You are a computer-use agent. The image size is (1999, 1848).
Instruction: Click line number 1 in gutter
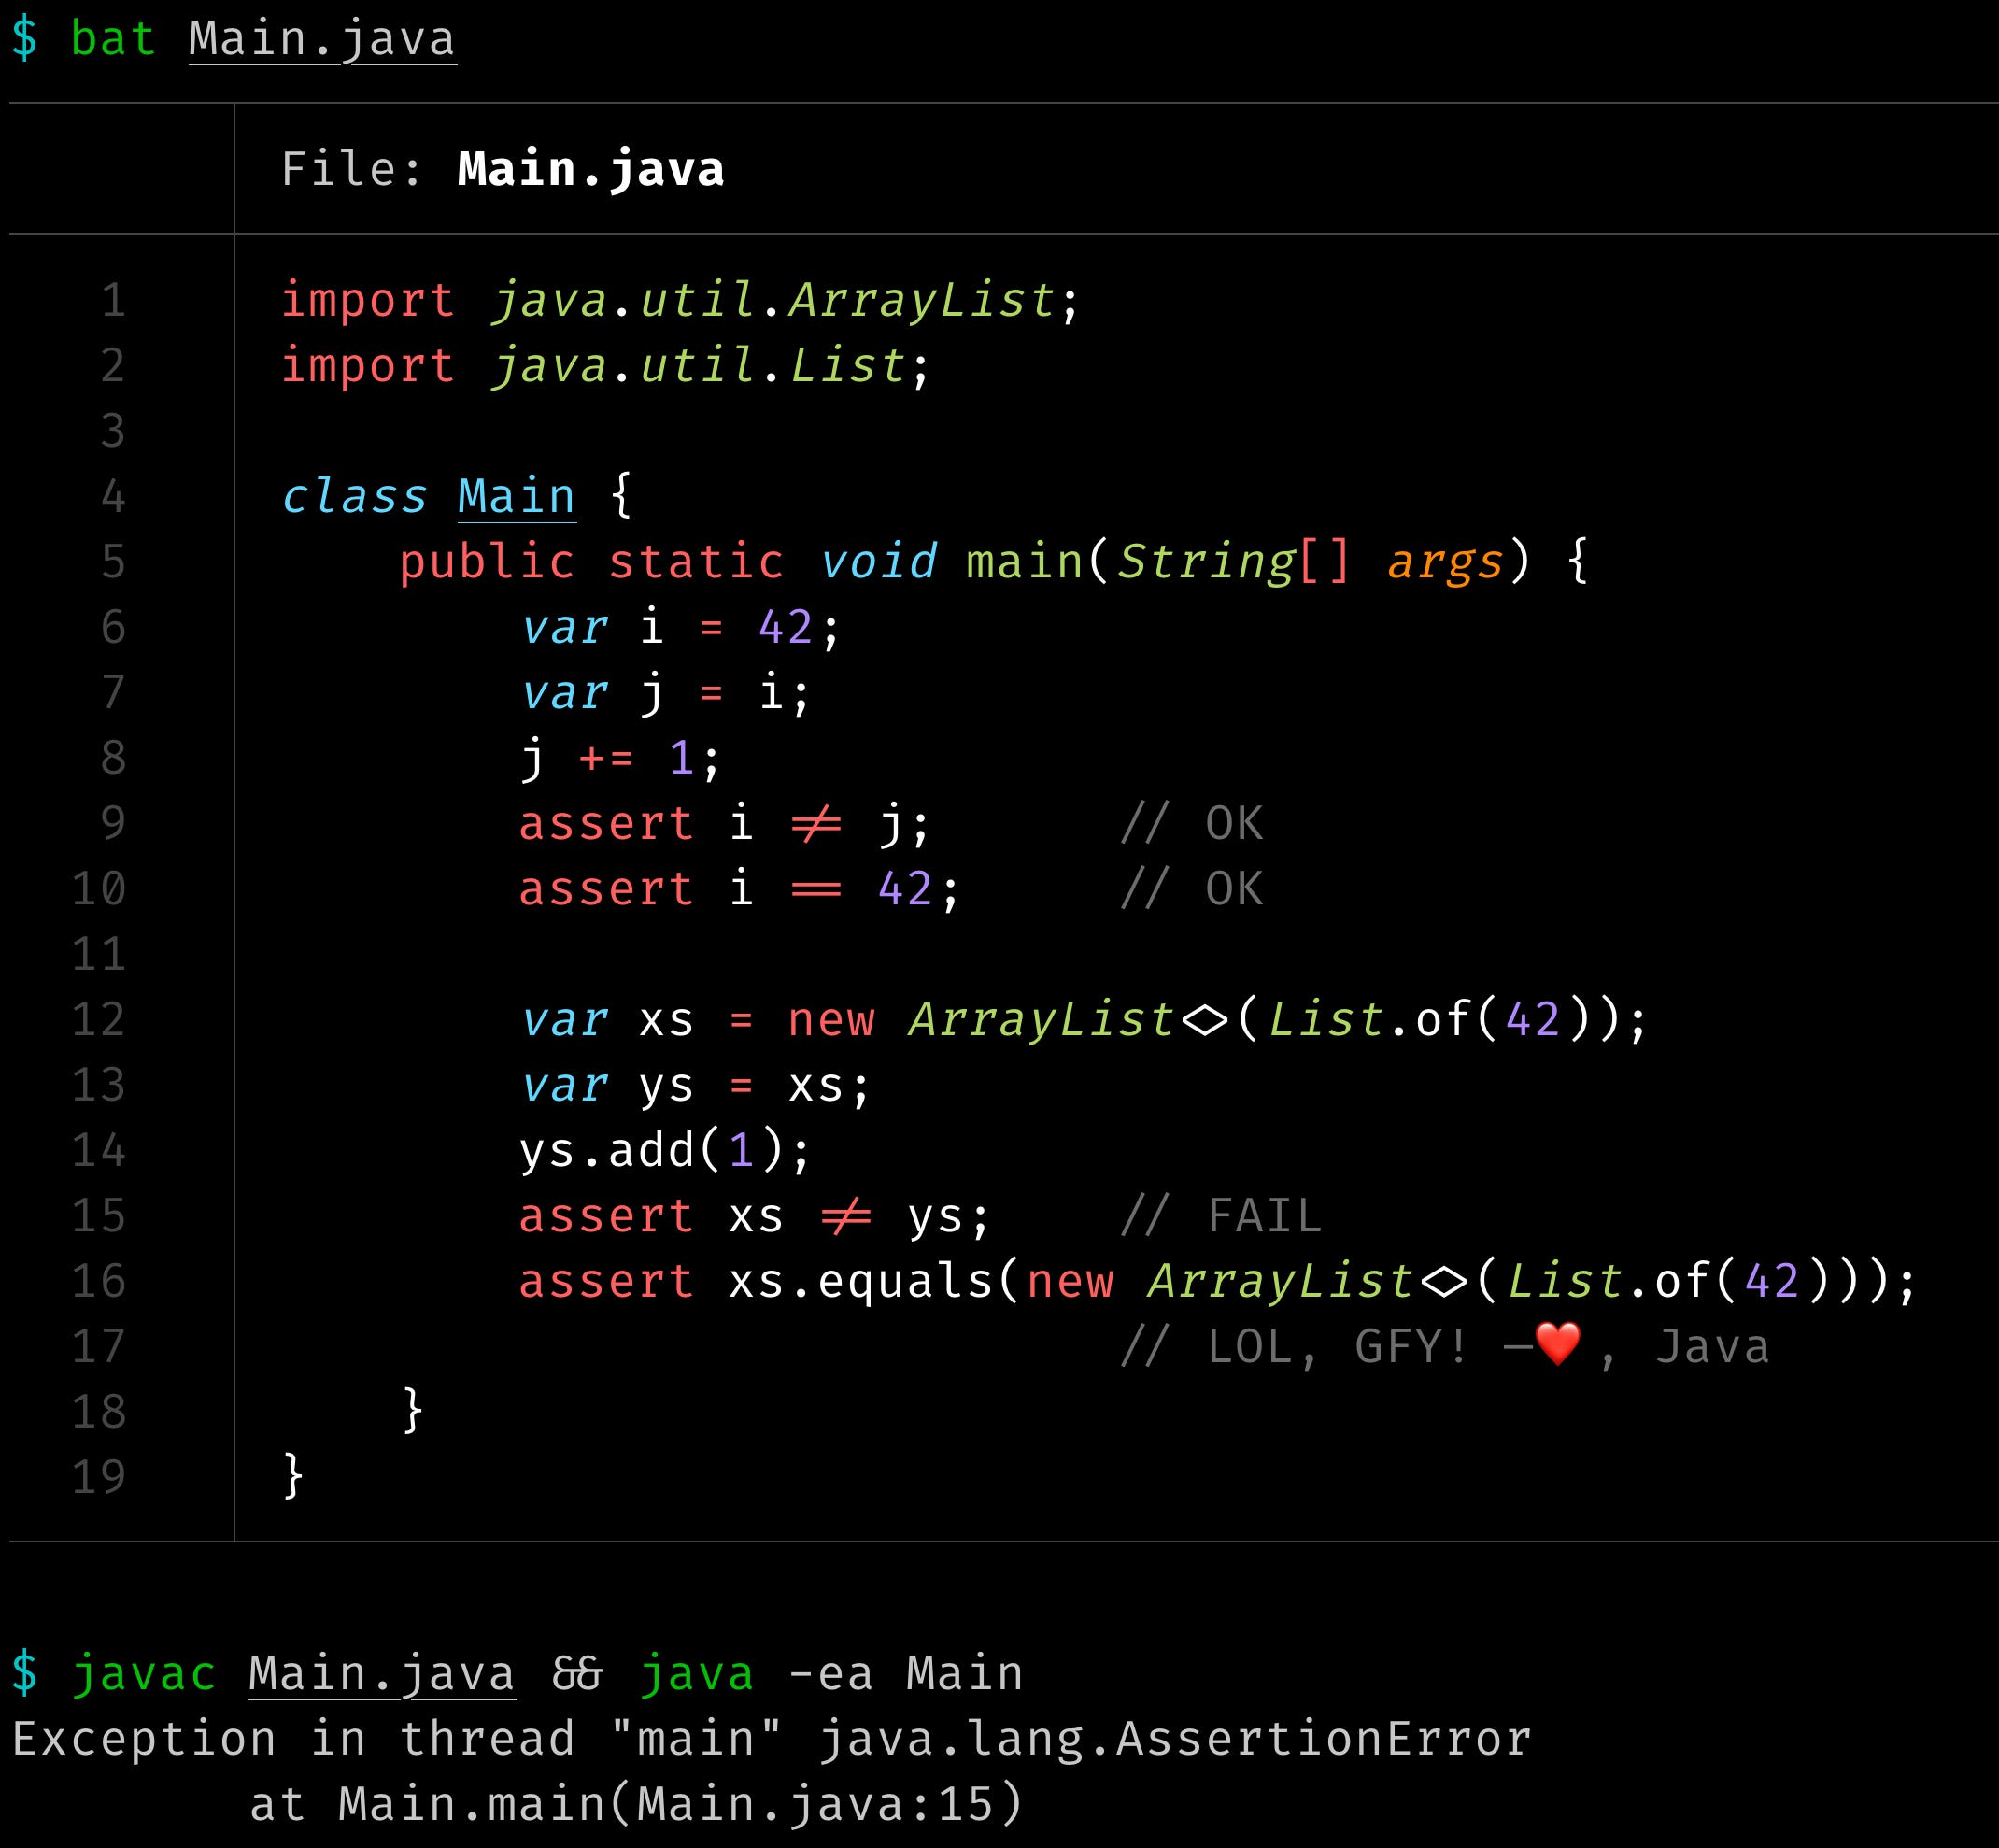113,301
